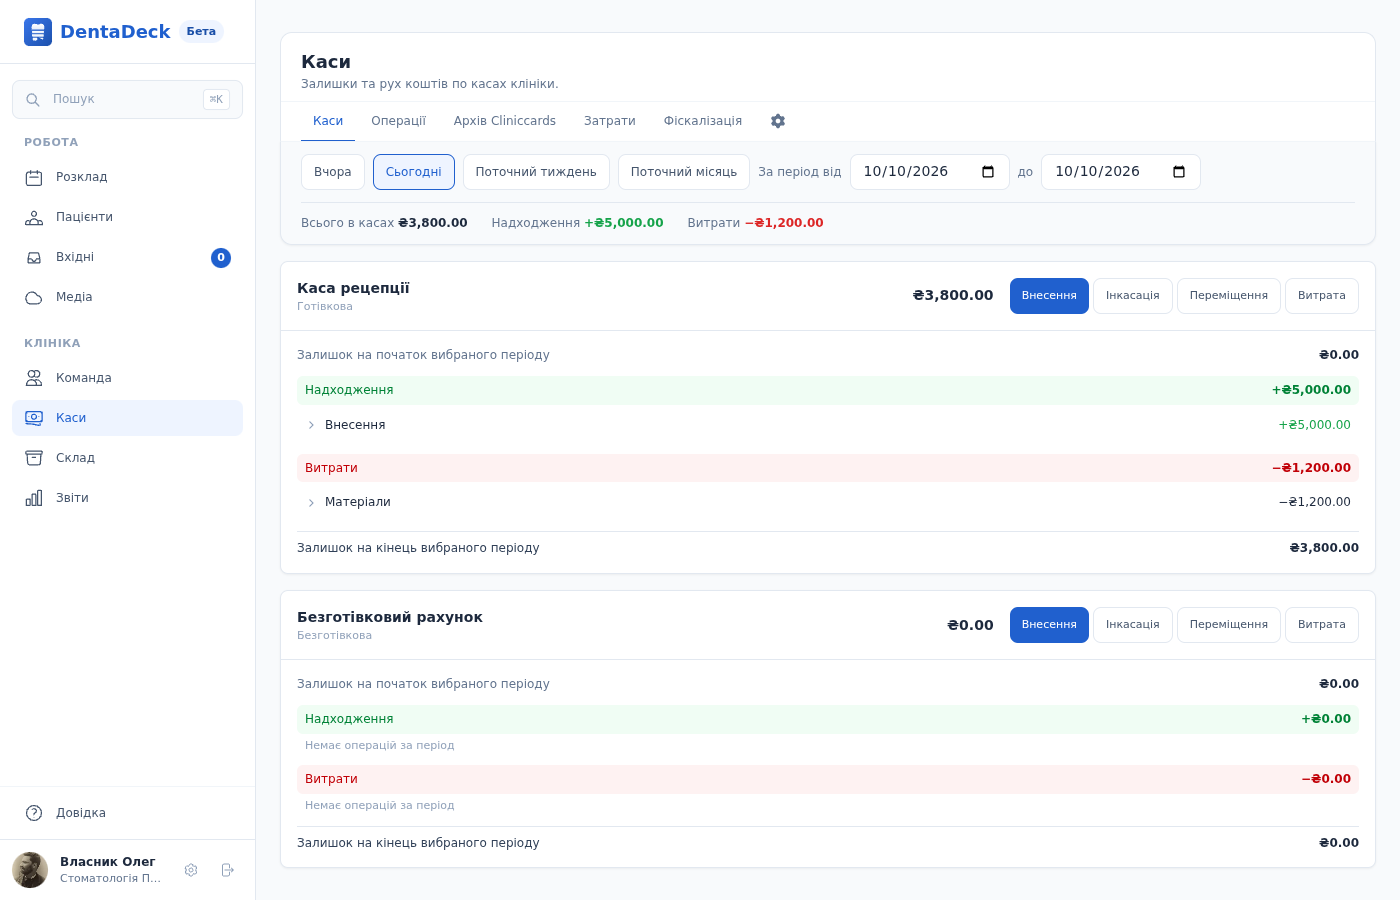Open the Архів Cliniccards tab
Image resolution: width=1400 pixels, height=900 pixels.
tap(505, 121)
